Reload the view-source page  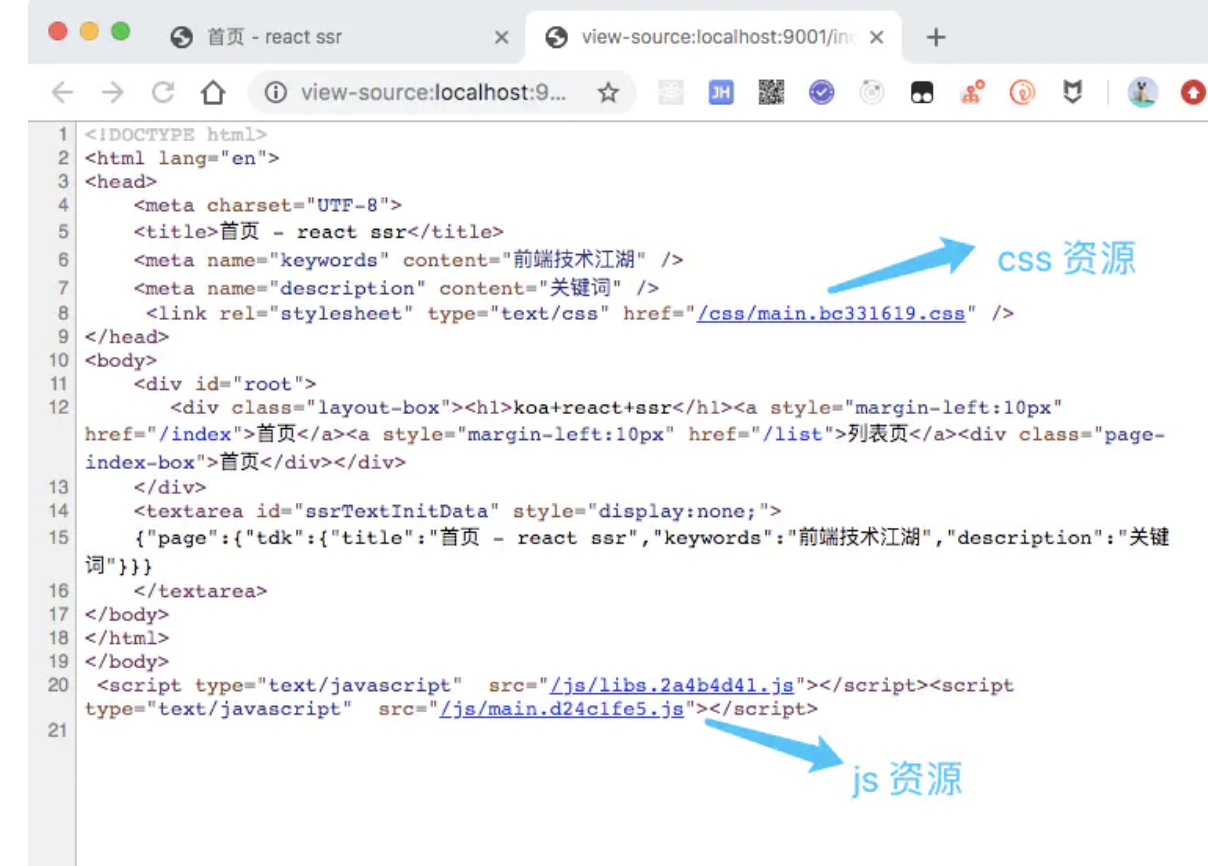coord(162,93)
